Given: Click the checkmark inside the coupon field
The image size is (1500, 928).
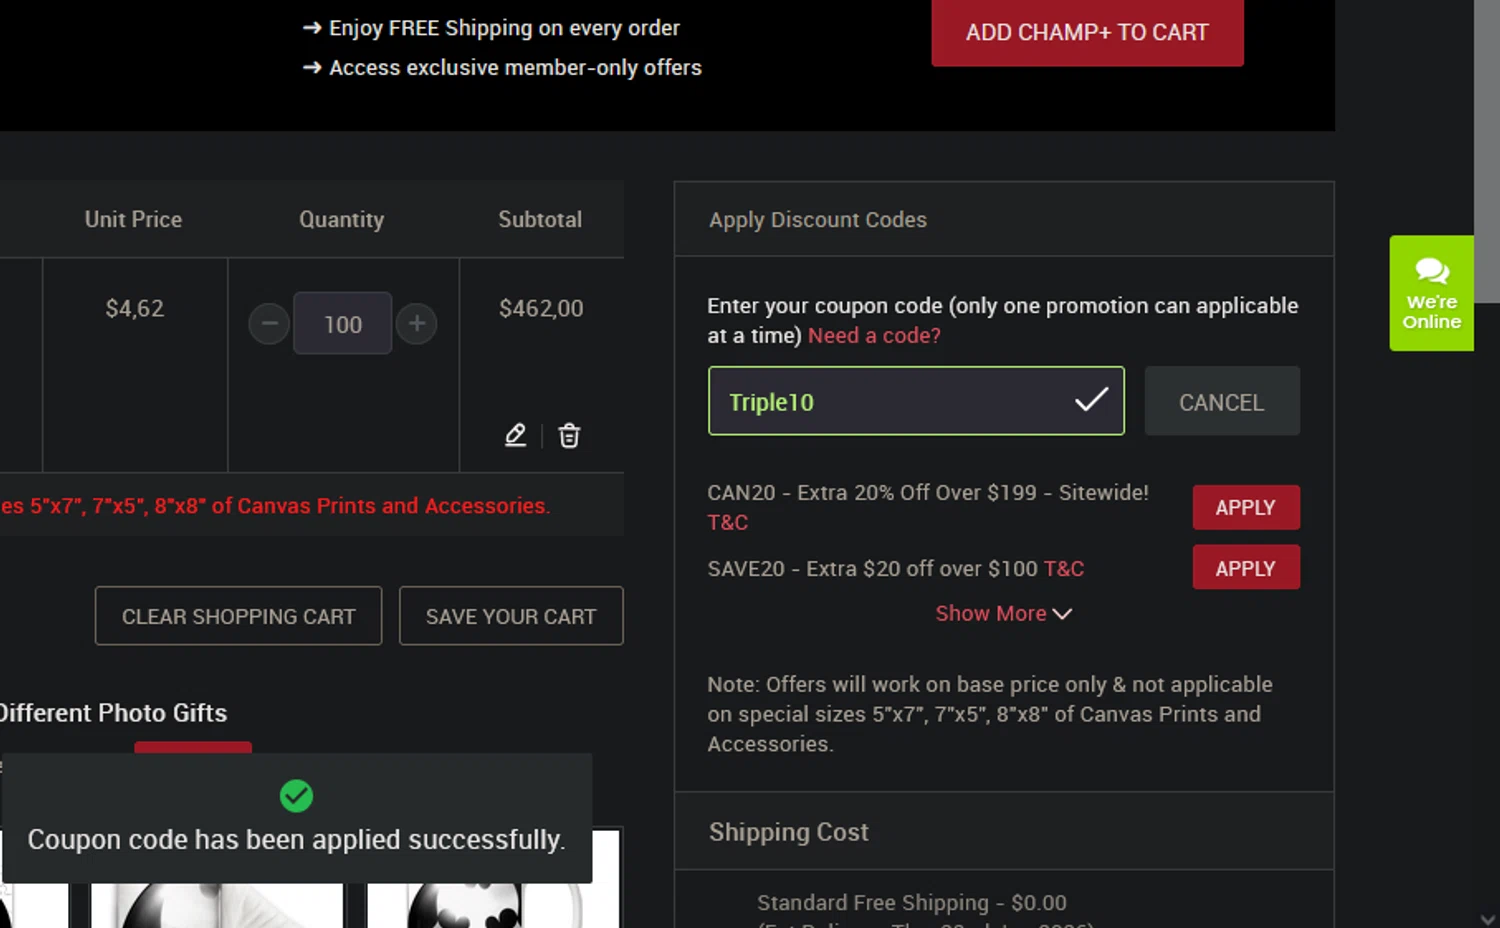Looking at the screenshot, I should 1091,400.
